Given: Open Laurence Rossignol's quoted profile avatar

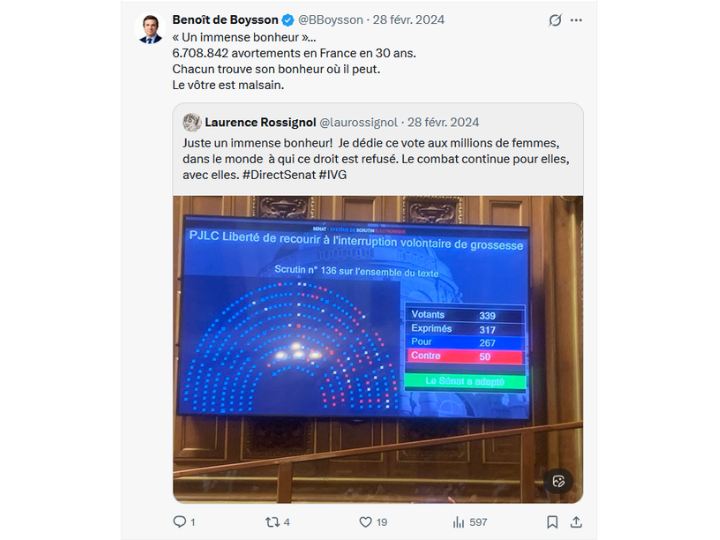Looking at the screenshot, I should pyautogui.click(x=192, y=123).
